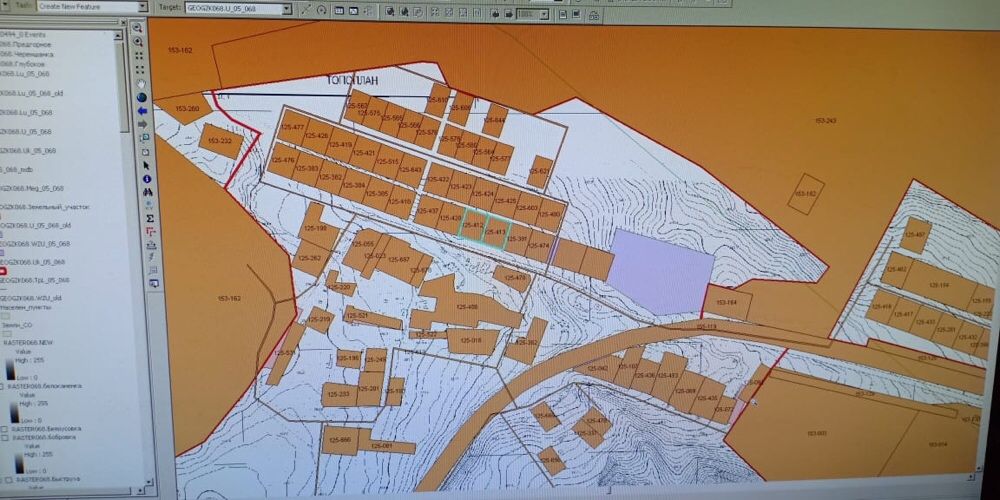Screen dimensions: 1000x500
Task: Go to next extent (gray arrow)
Action: pos(143,124)
